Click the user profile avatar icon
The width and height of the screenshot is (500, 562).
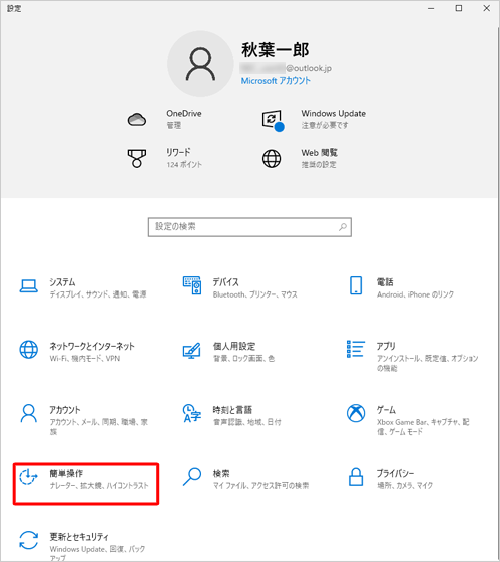200,64
